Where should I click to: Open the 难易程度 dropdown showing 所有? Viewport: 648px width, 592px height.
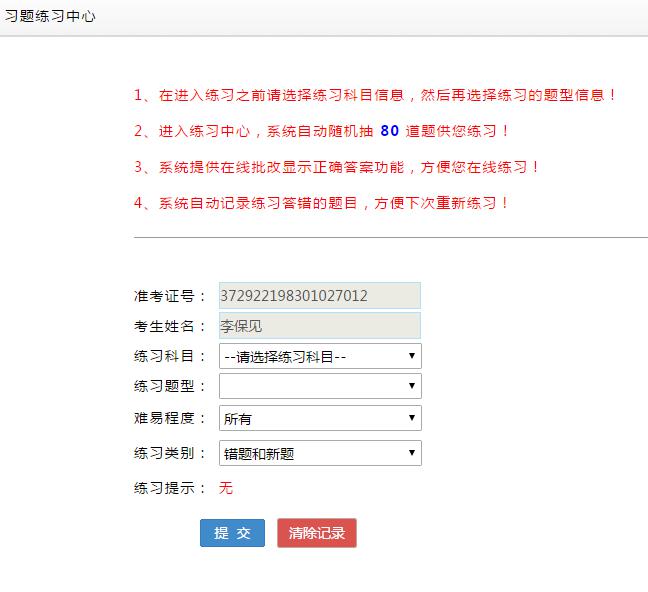pyautogui.click(x=320, y=418)
